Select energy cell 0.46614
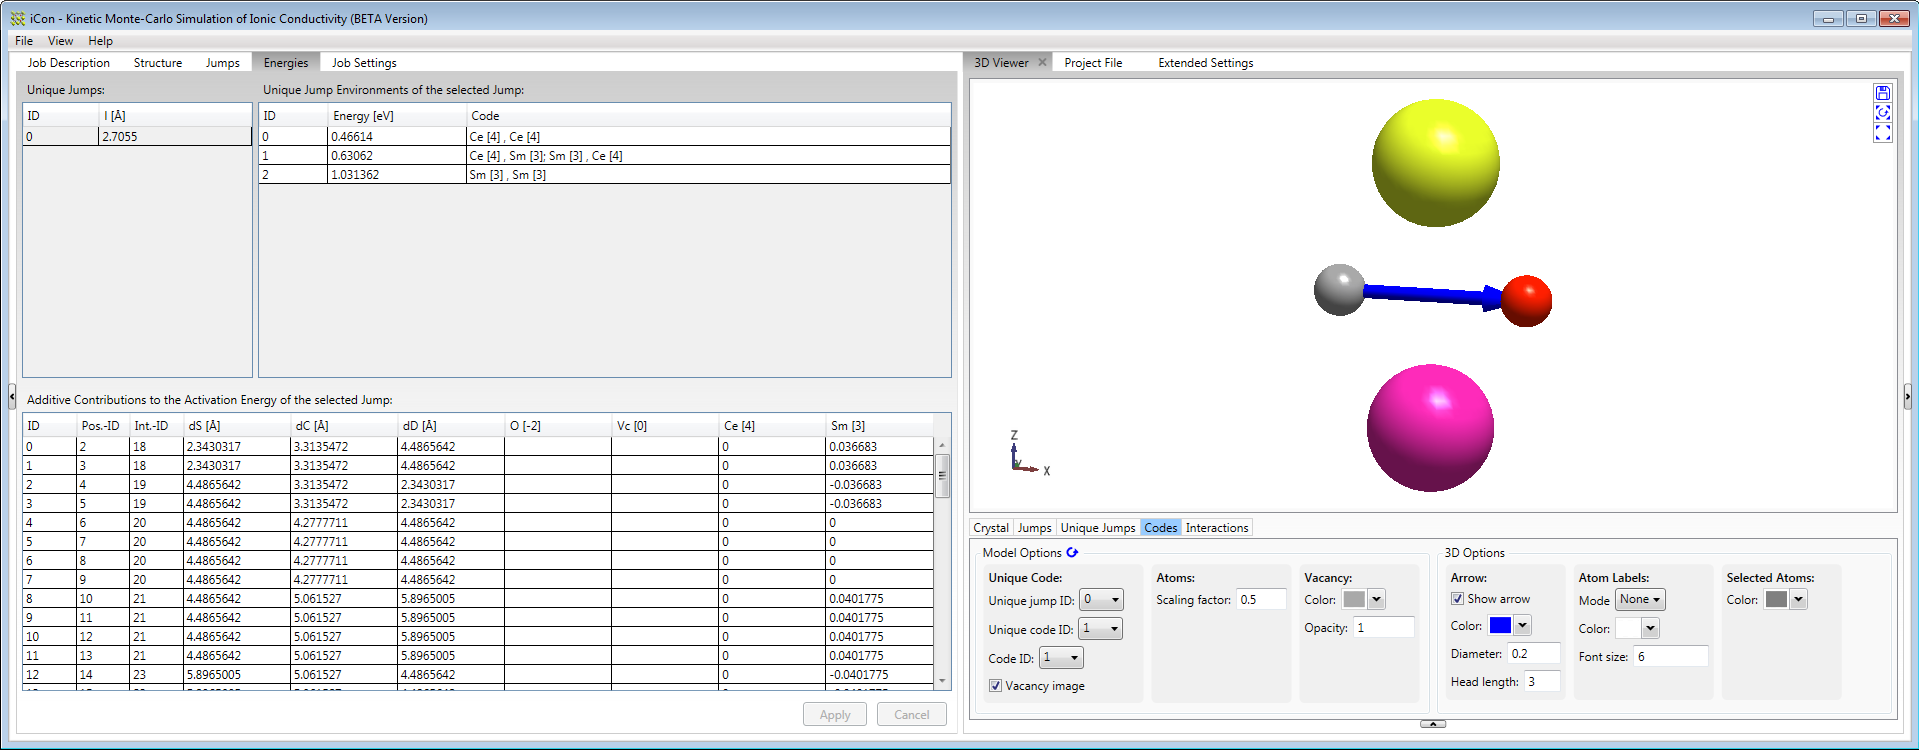 tap(397, 136)
